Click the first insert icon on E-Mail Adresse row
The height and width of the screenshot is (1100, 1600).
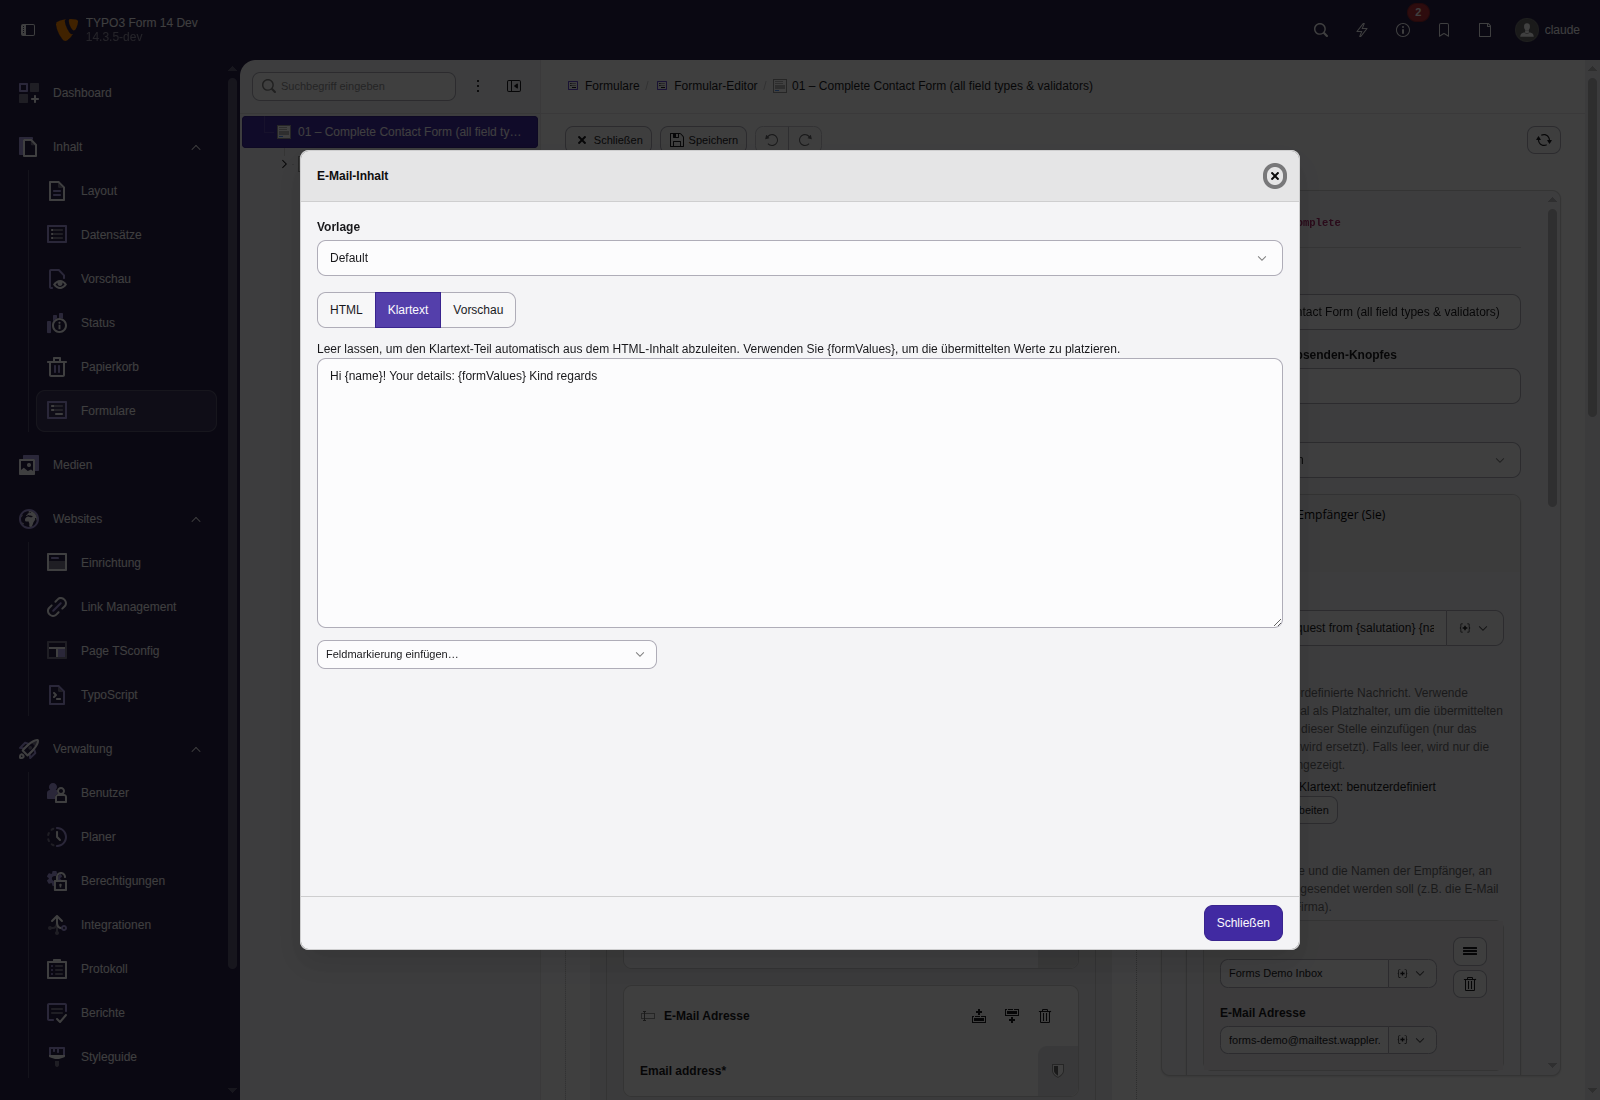click(979, 1016)
